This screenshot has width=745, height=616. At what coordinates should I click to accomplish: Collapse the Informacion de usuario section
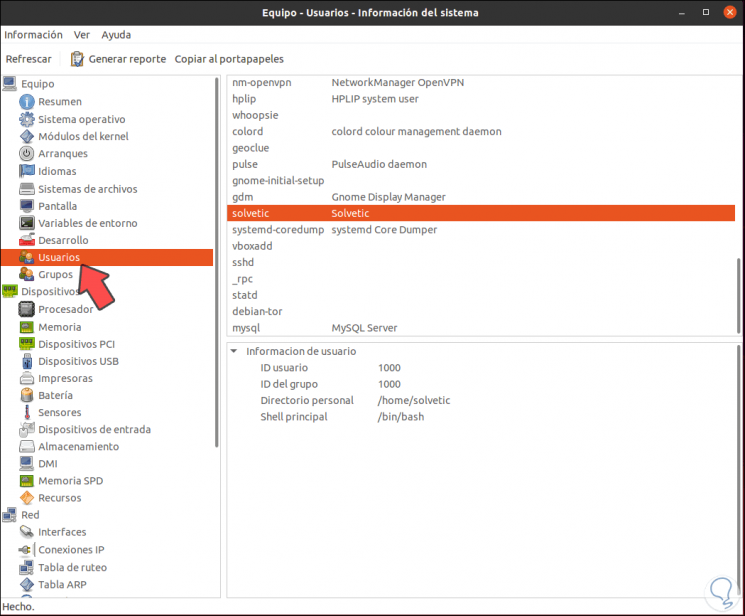(234, 351)
